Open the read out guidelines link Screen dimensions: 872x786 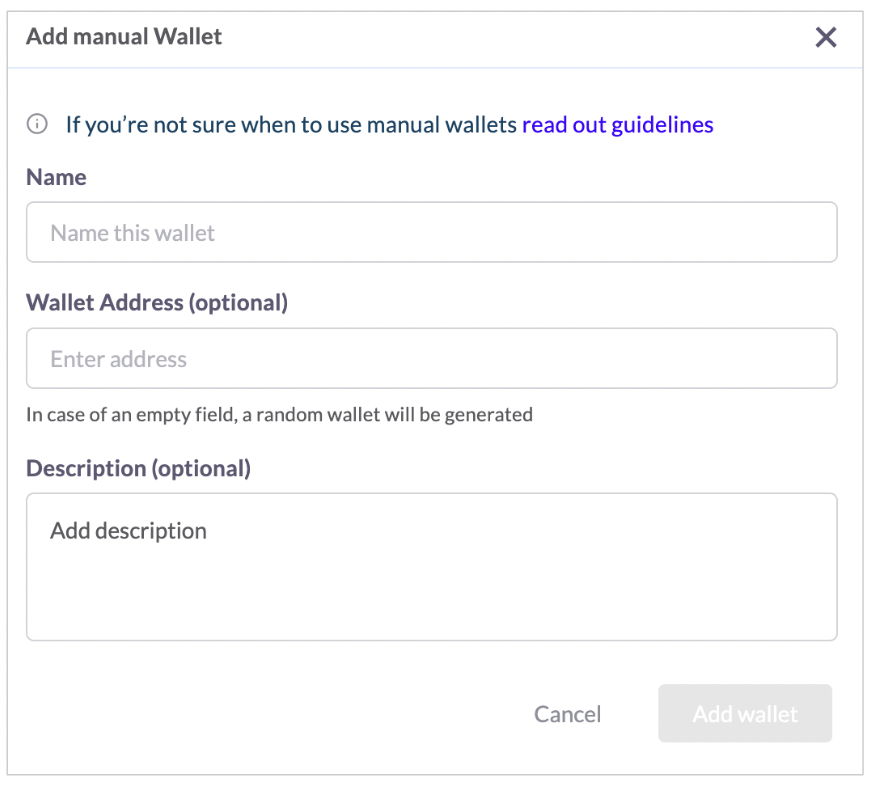[617, 125]
